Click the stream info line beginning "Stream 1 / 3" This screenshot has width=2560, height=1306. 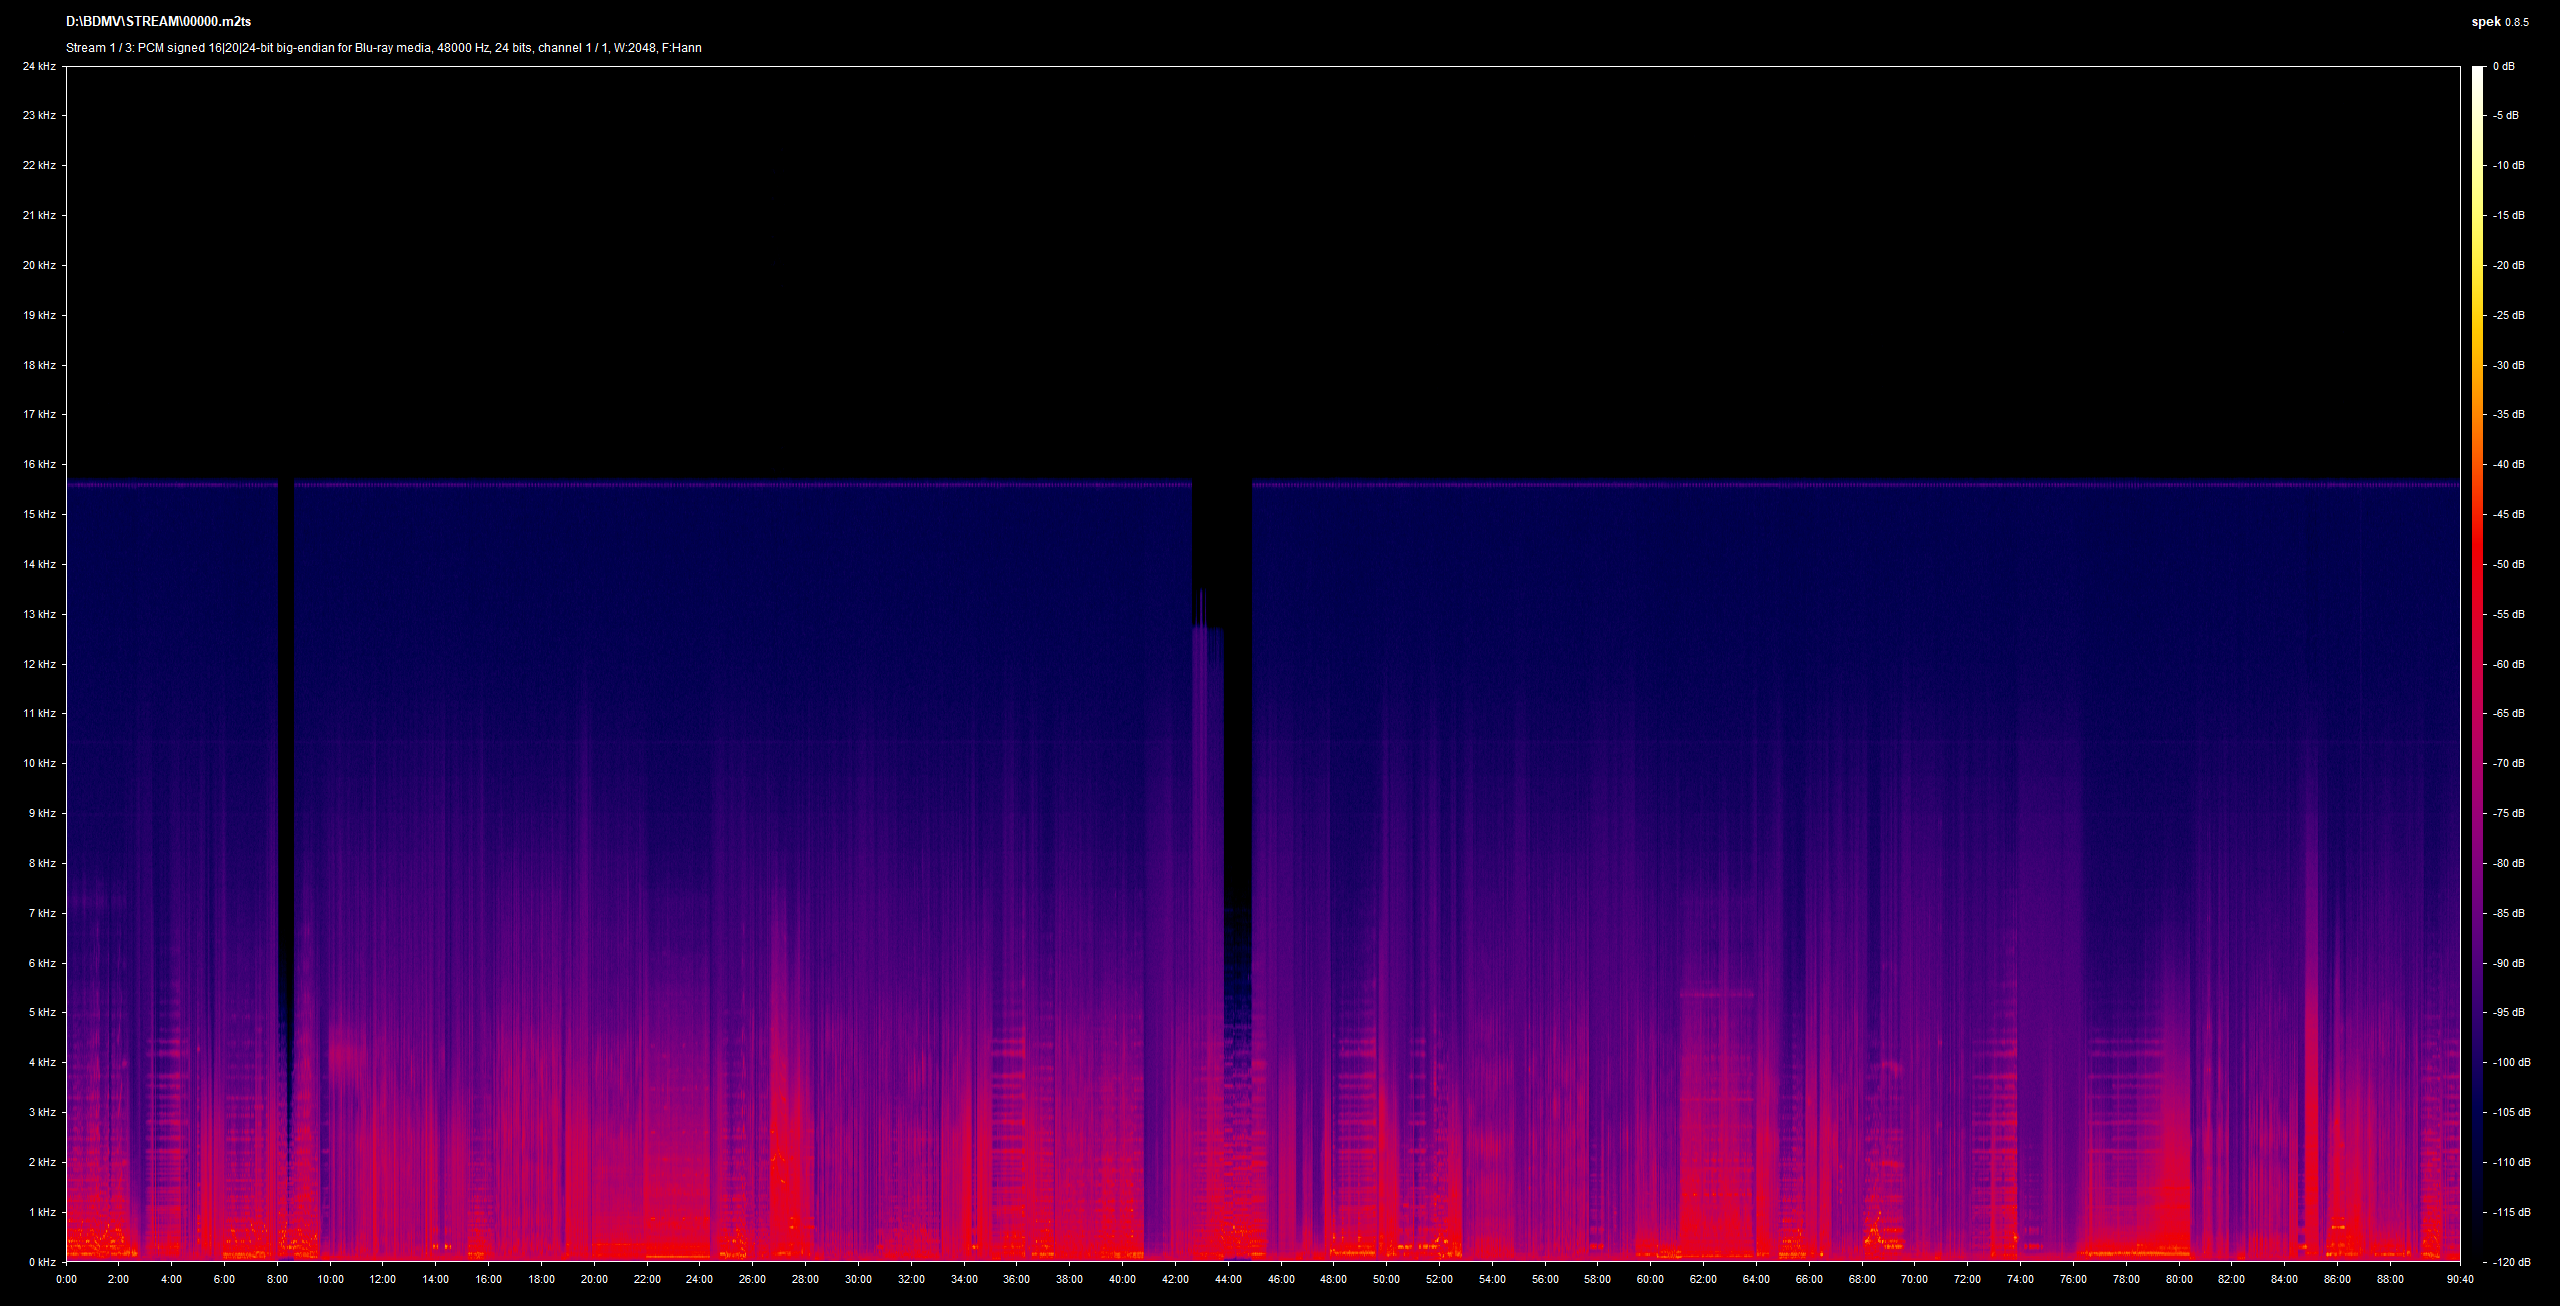click(384, 48)
